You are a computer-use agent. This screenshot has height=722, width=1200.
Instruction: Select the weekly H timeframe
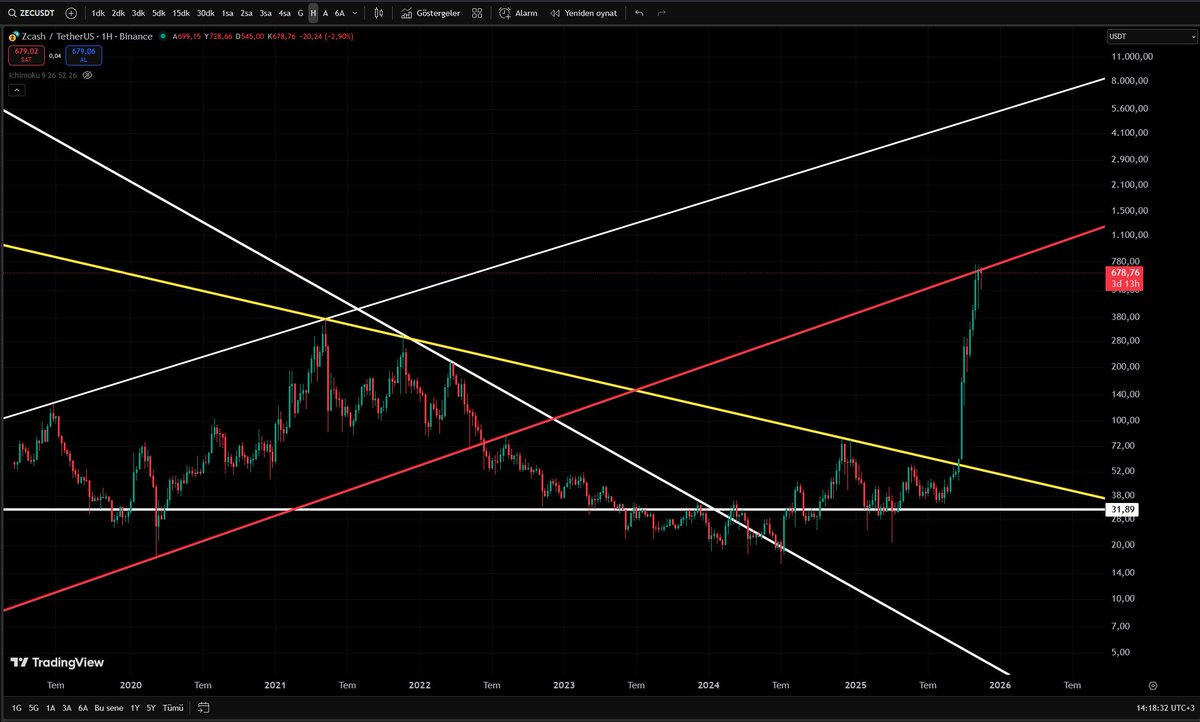[x=313, y=14]
